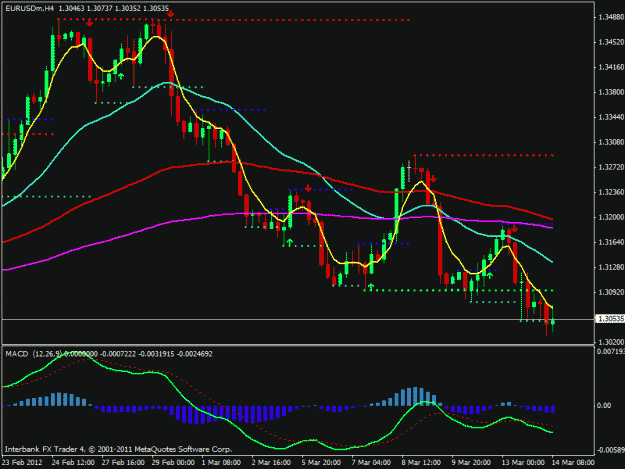Click the 1.30920 price axis label
625x469 pixels.
point(611,292)
